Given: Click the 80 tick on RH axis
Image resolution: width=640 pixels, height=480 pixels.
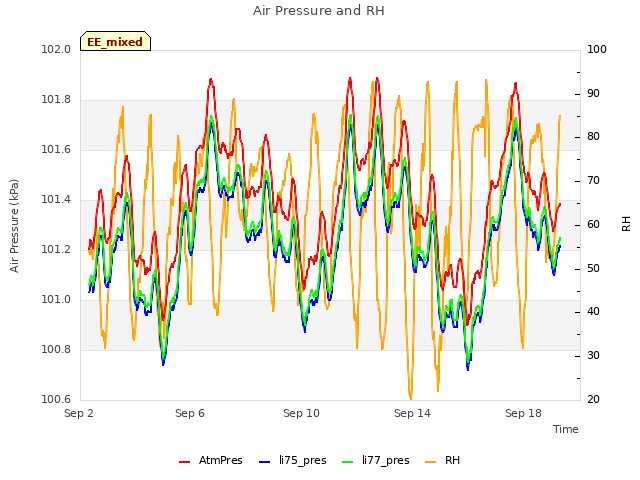Looking at the screenshot, I should point(593,137).
